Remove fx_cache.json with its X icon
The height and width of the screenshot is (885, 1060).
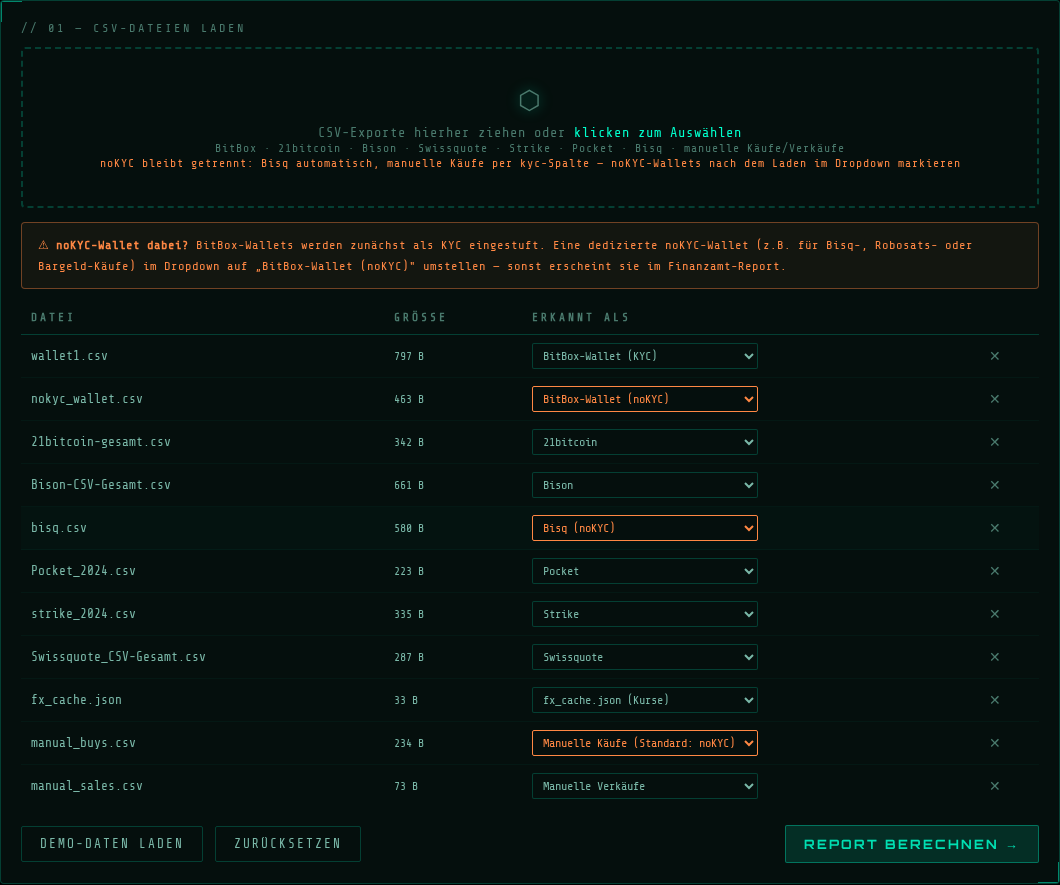[x=994, y=700]
